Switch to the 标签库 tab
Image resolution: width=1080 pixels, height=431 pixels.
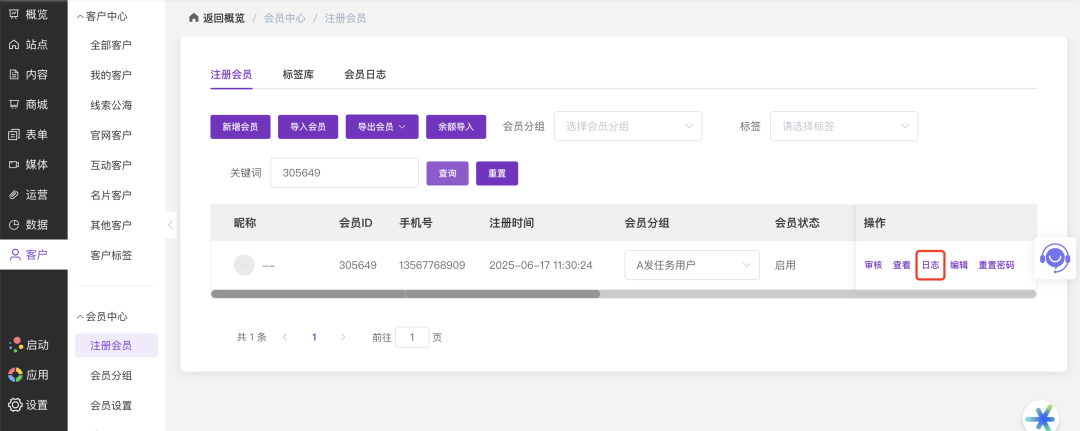click(x=298, y=74)
